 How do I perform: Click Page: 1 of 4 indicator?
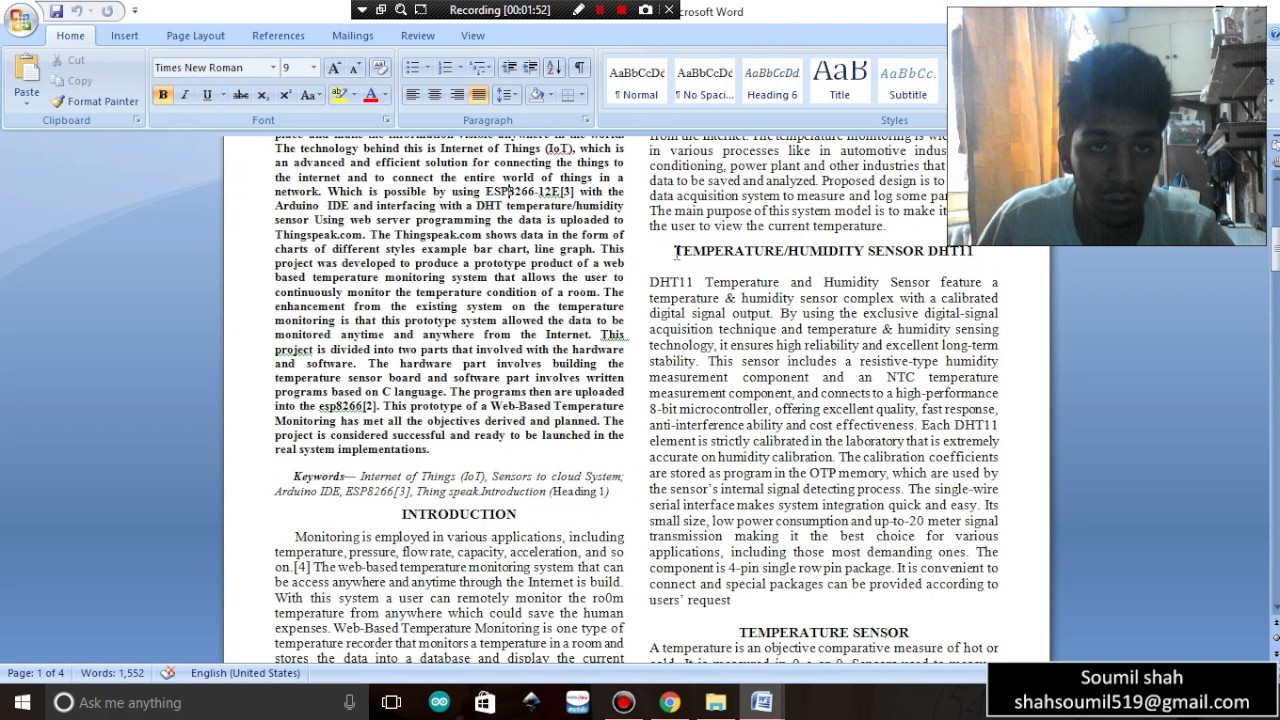pos(36,673)
